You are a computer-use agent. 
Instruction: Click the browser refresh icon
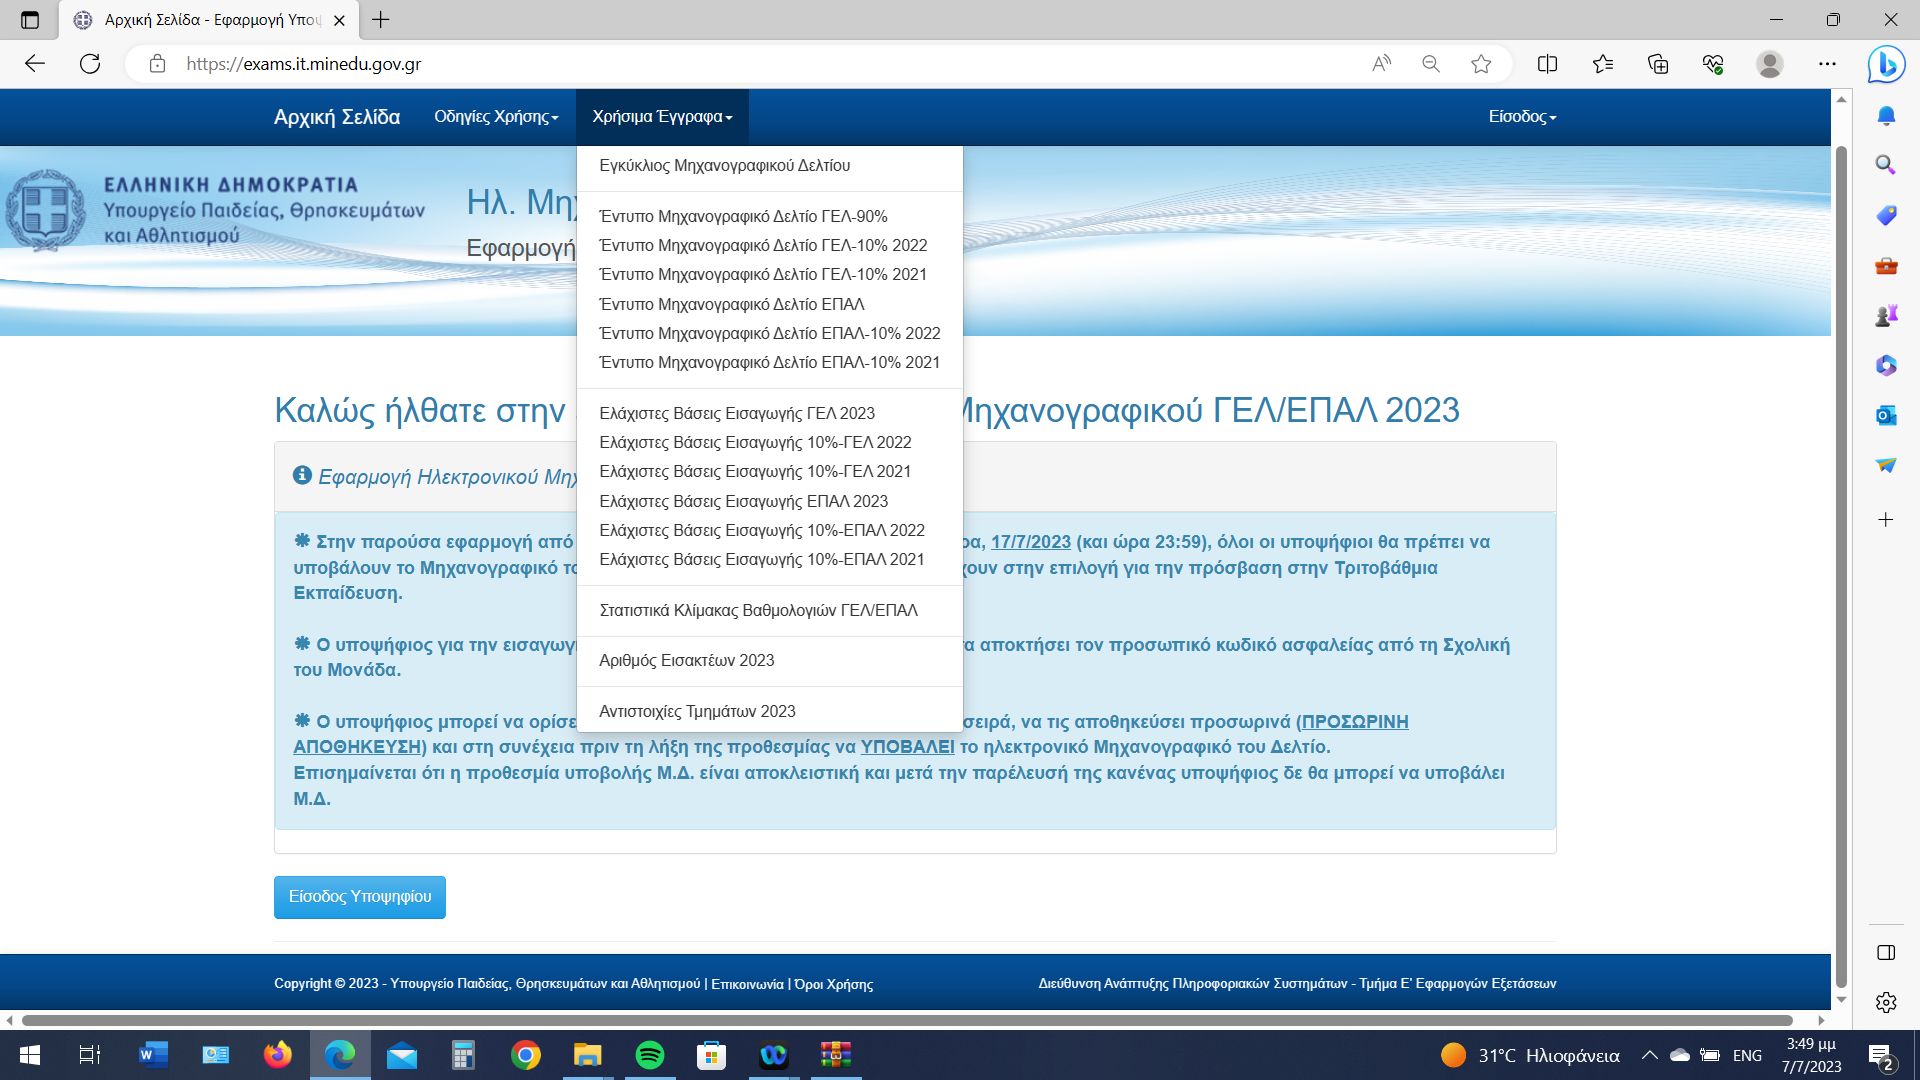coord(90,64)
